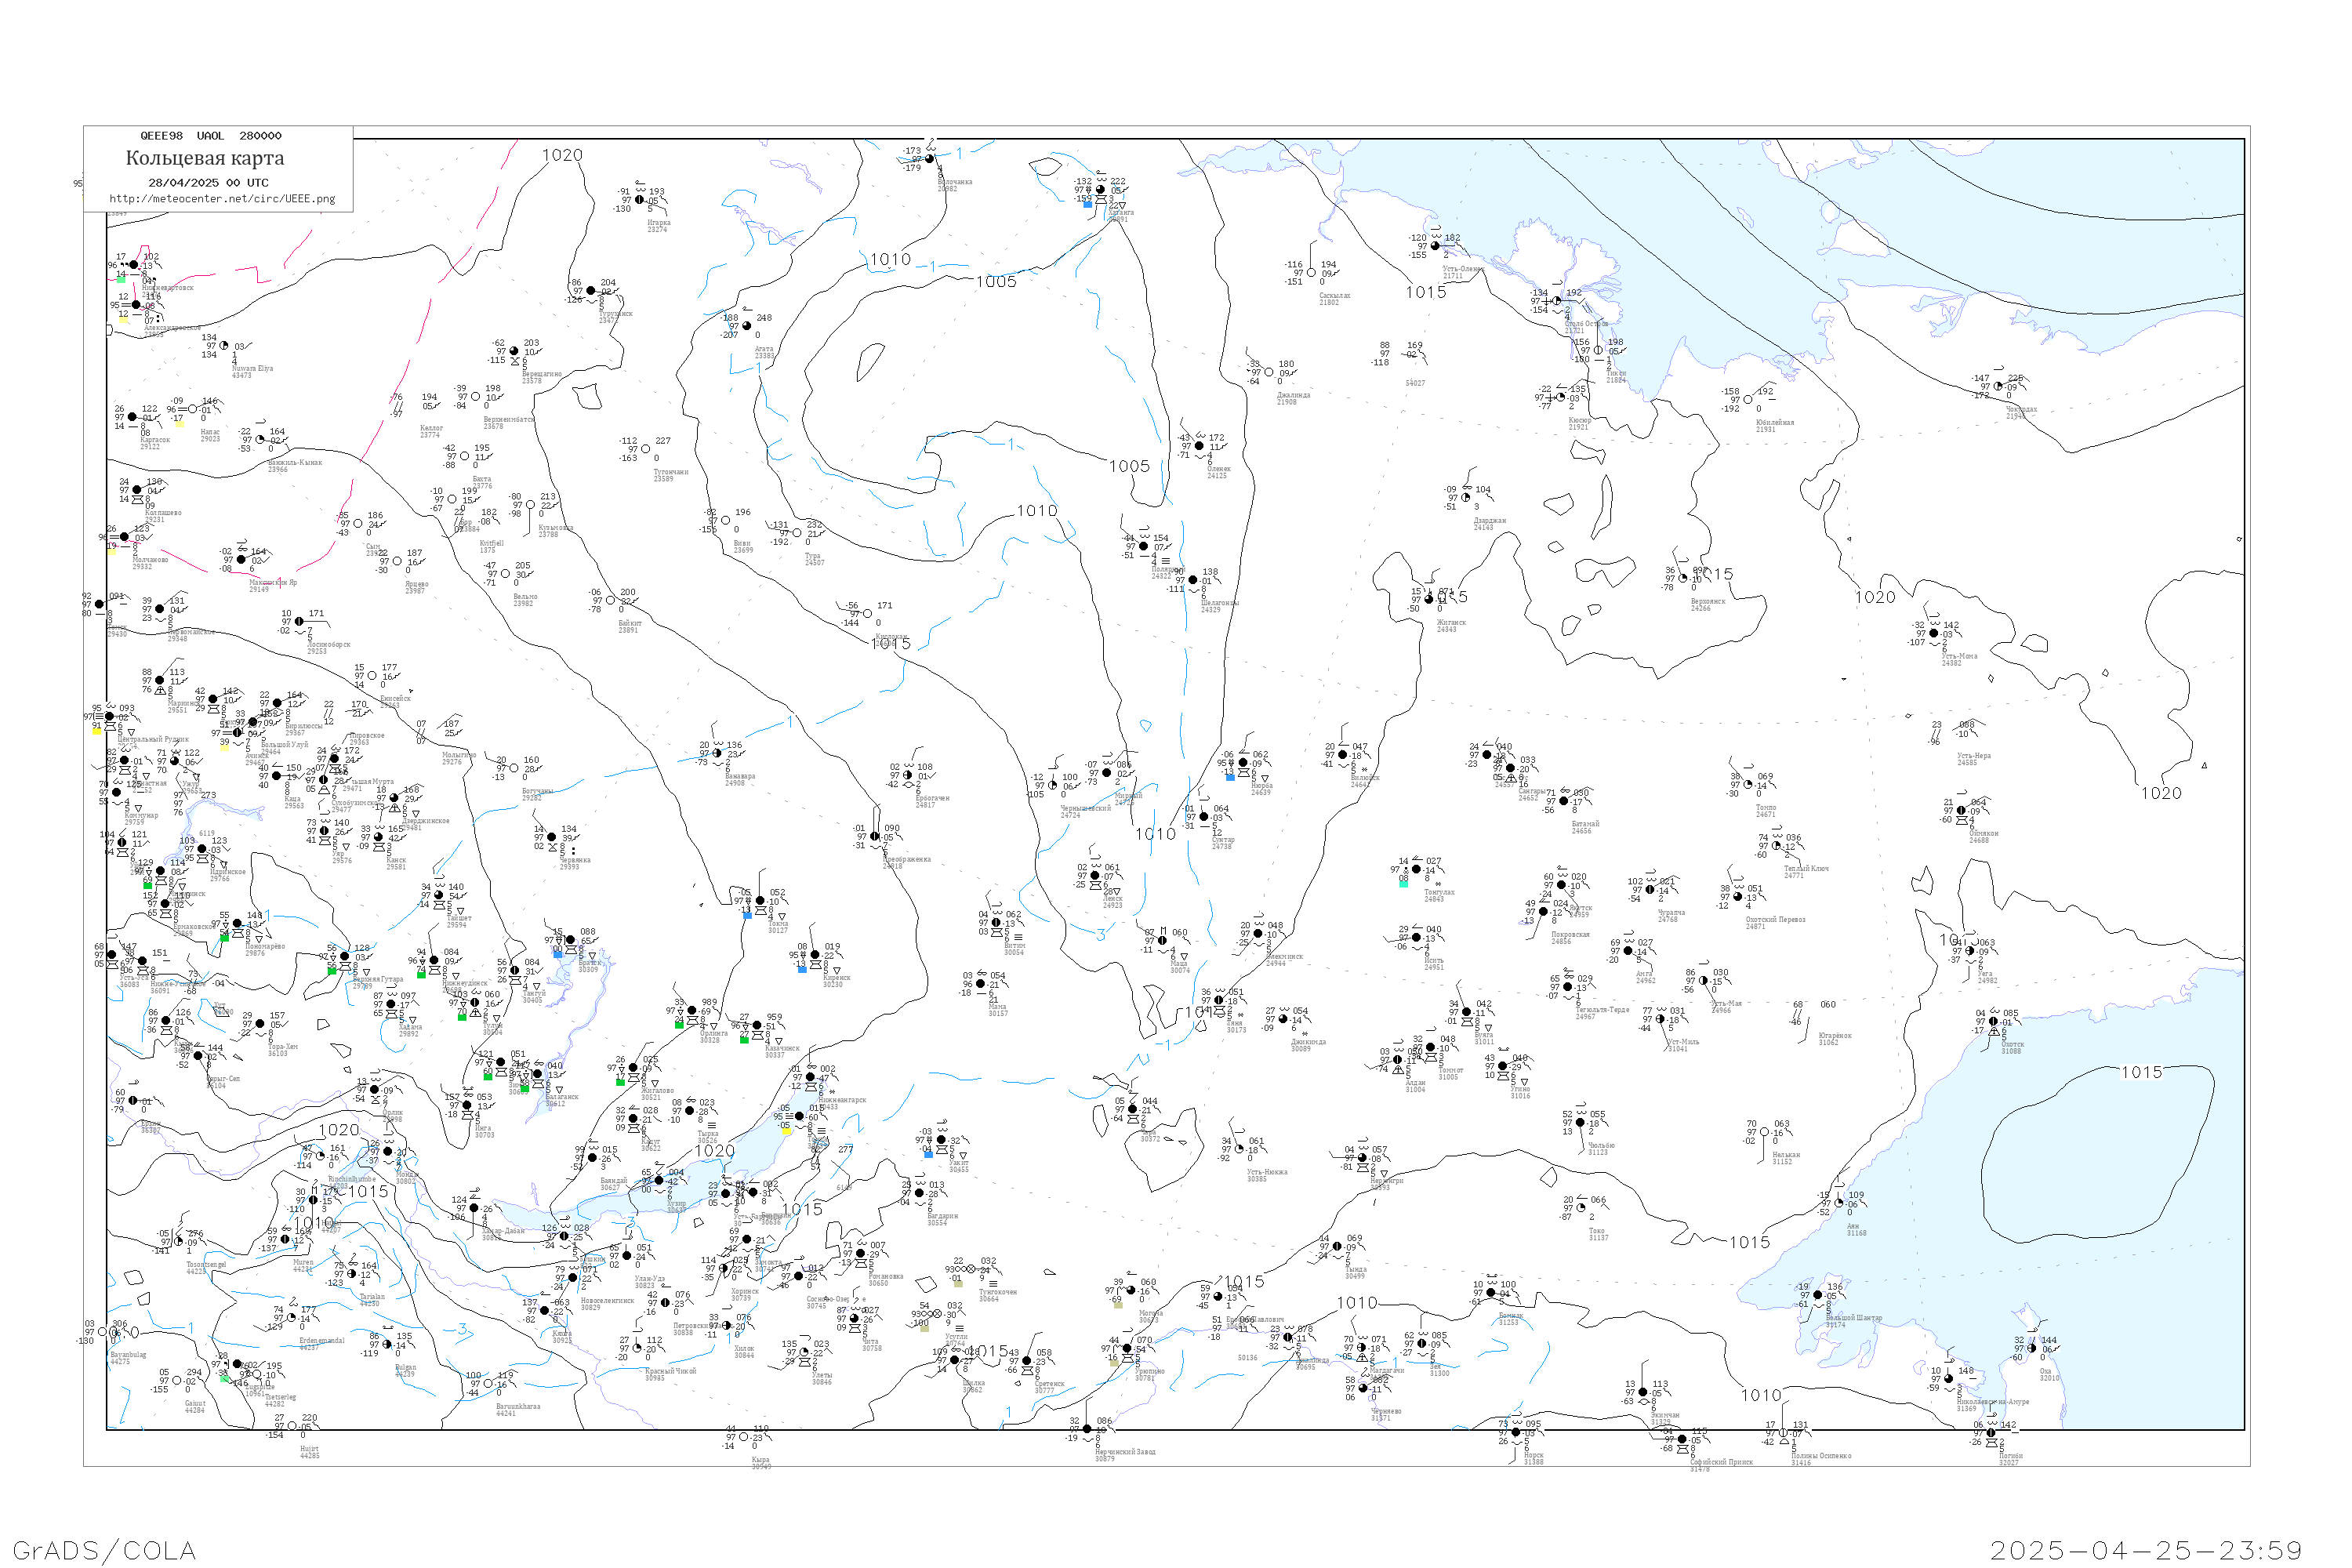This screenshot has height=1568, width=2352.
Task: Click the Агата station circle marker
Action: pyautogui.click(x=746, y=326)
